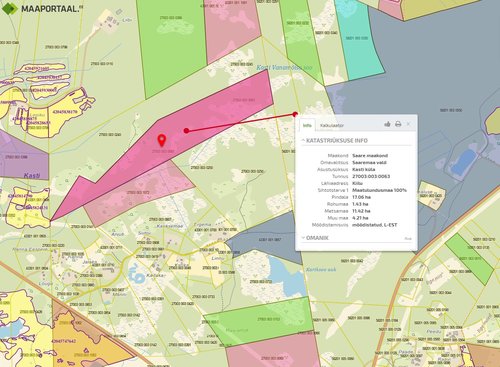Click the red line endpoint near popup
The height and width of the screenshot is (367, 500).
pyautogui.click(x=295, y=114)
